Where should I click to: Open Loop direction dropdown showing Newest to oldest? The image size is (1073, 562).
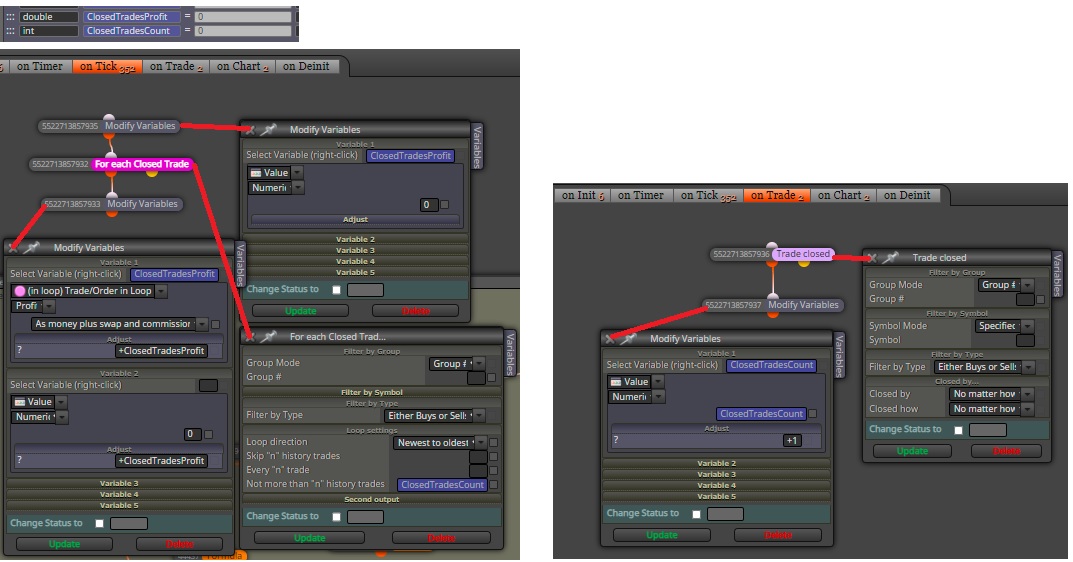click(439, 443)
